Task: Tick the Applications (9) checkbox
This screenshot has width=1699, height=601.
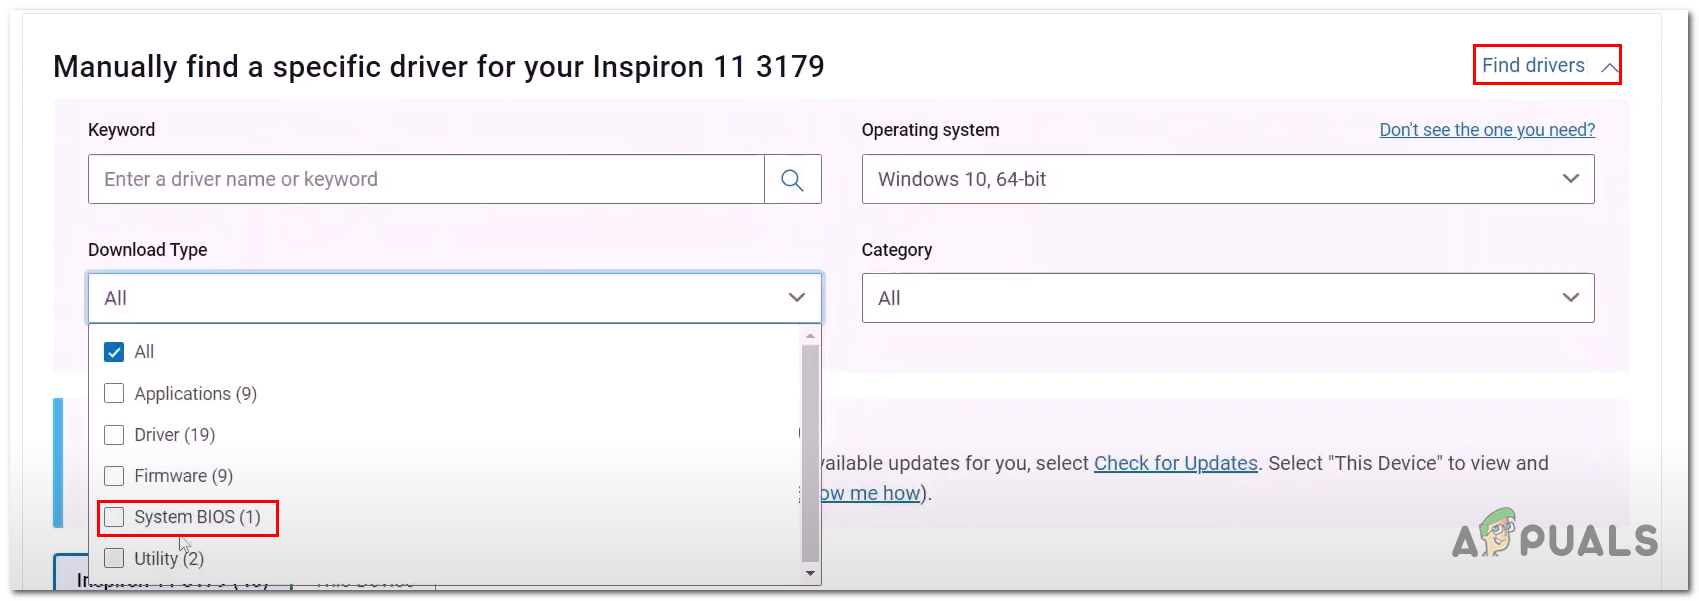Action: [x=115, y=394]
